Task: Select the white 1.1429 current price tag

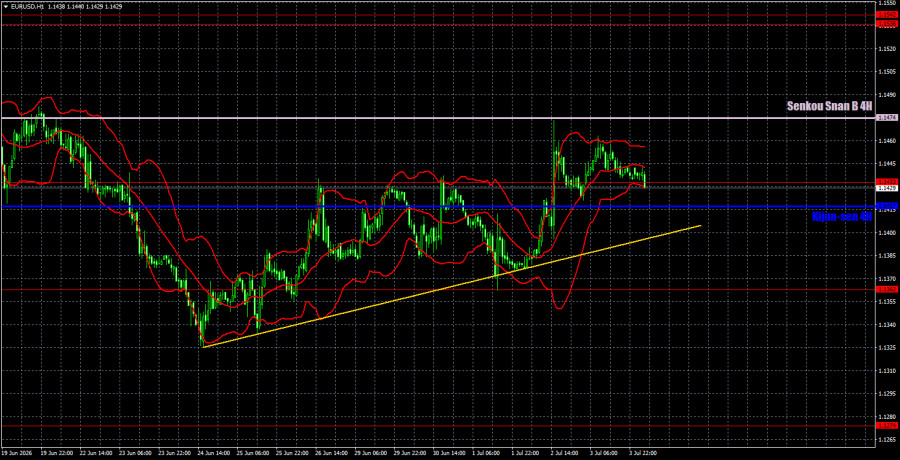Action: (x=885, y=188)
